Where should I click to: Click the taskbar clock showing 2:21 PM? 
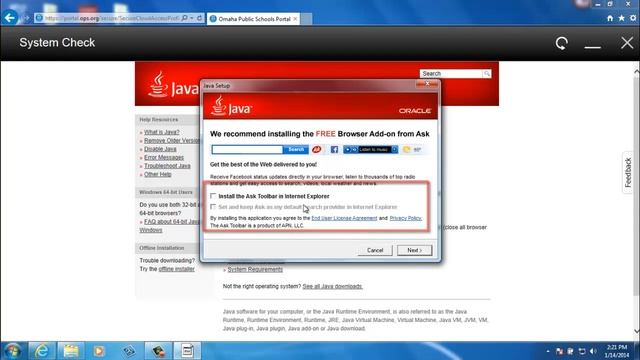point(617,351)
